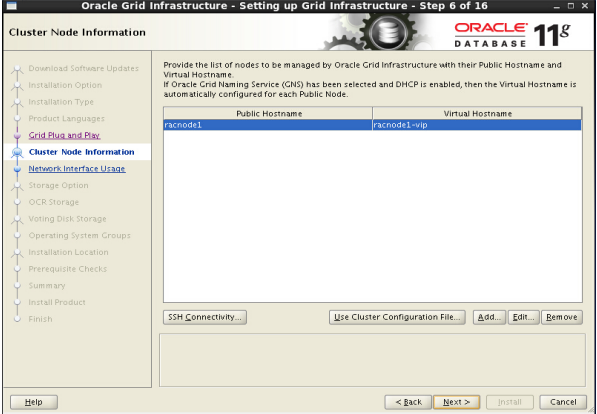Edit the selected node entry
This screenshot has height=414, width=597.
(524, 317)
